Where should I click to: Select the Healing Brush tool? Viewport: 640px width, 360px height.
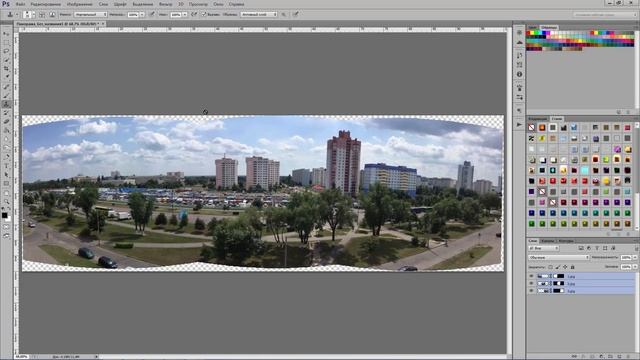click(x=6, y=87)
